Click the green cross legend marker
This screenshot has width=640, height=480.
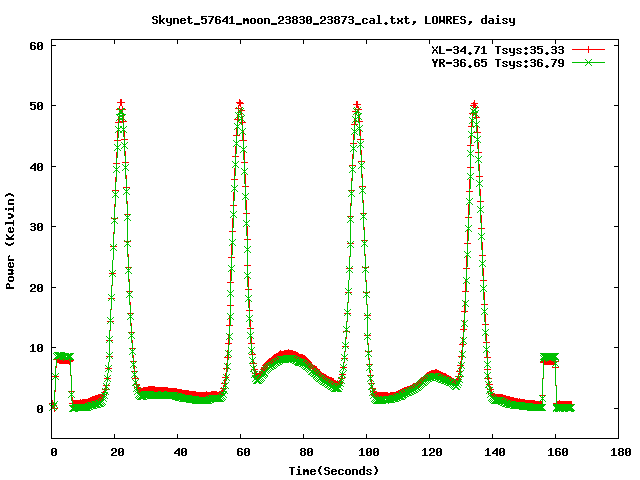tap(588, 62)
